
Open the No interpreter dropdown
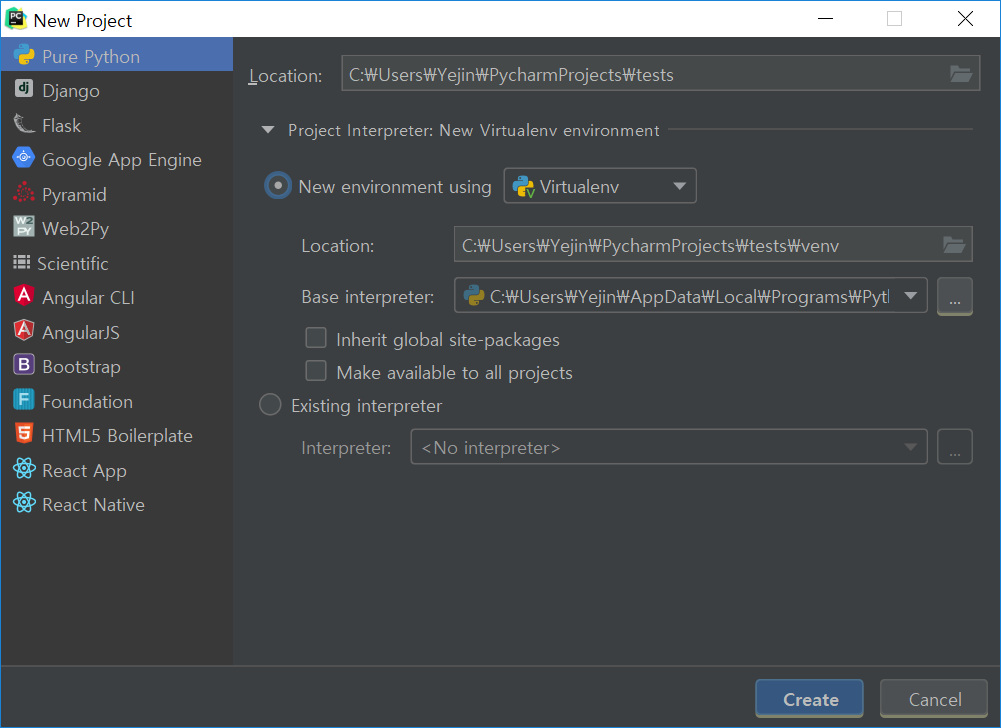click(668, 447)
